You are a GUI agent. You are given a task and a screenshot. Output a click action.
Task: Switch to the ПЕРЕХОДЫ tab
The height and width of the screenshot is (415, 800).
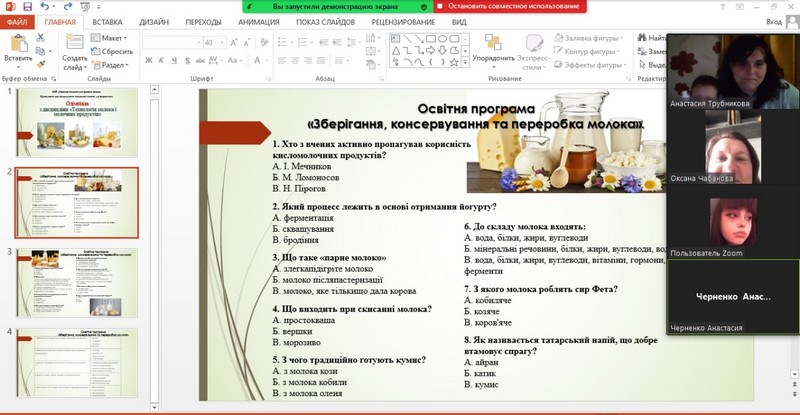coord(203,22)
